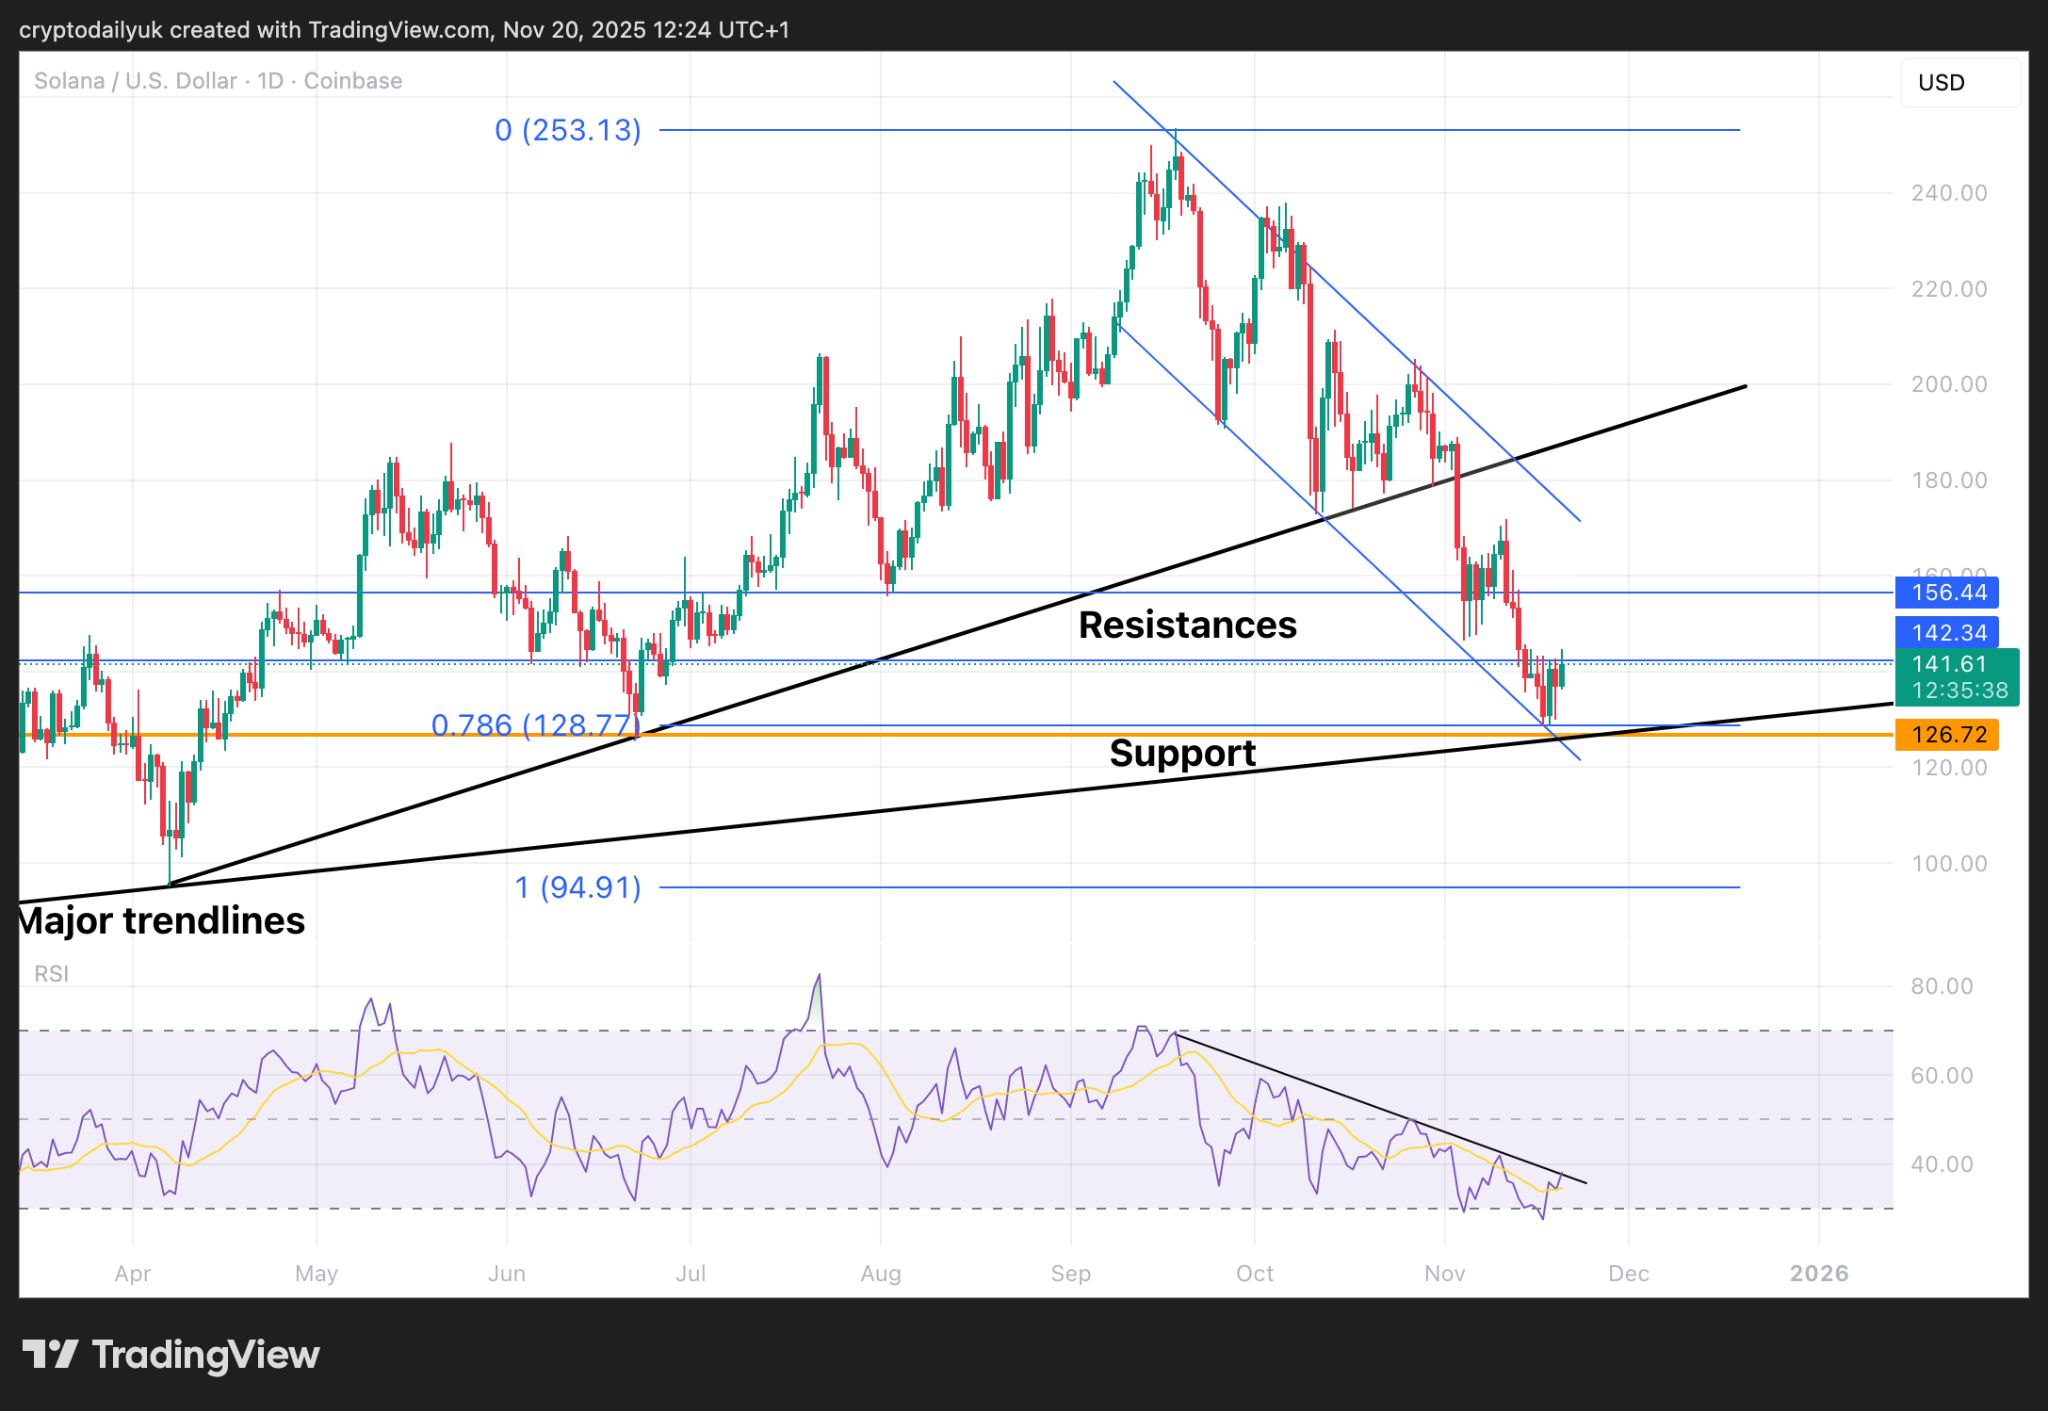Click the 2026 marker on time axis
The width and height of the screenshot is (2048, 1411).
coord(1818,1274)
